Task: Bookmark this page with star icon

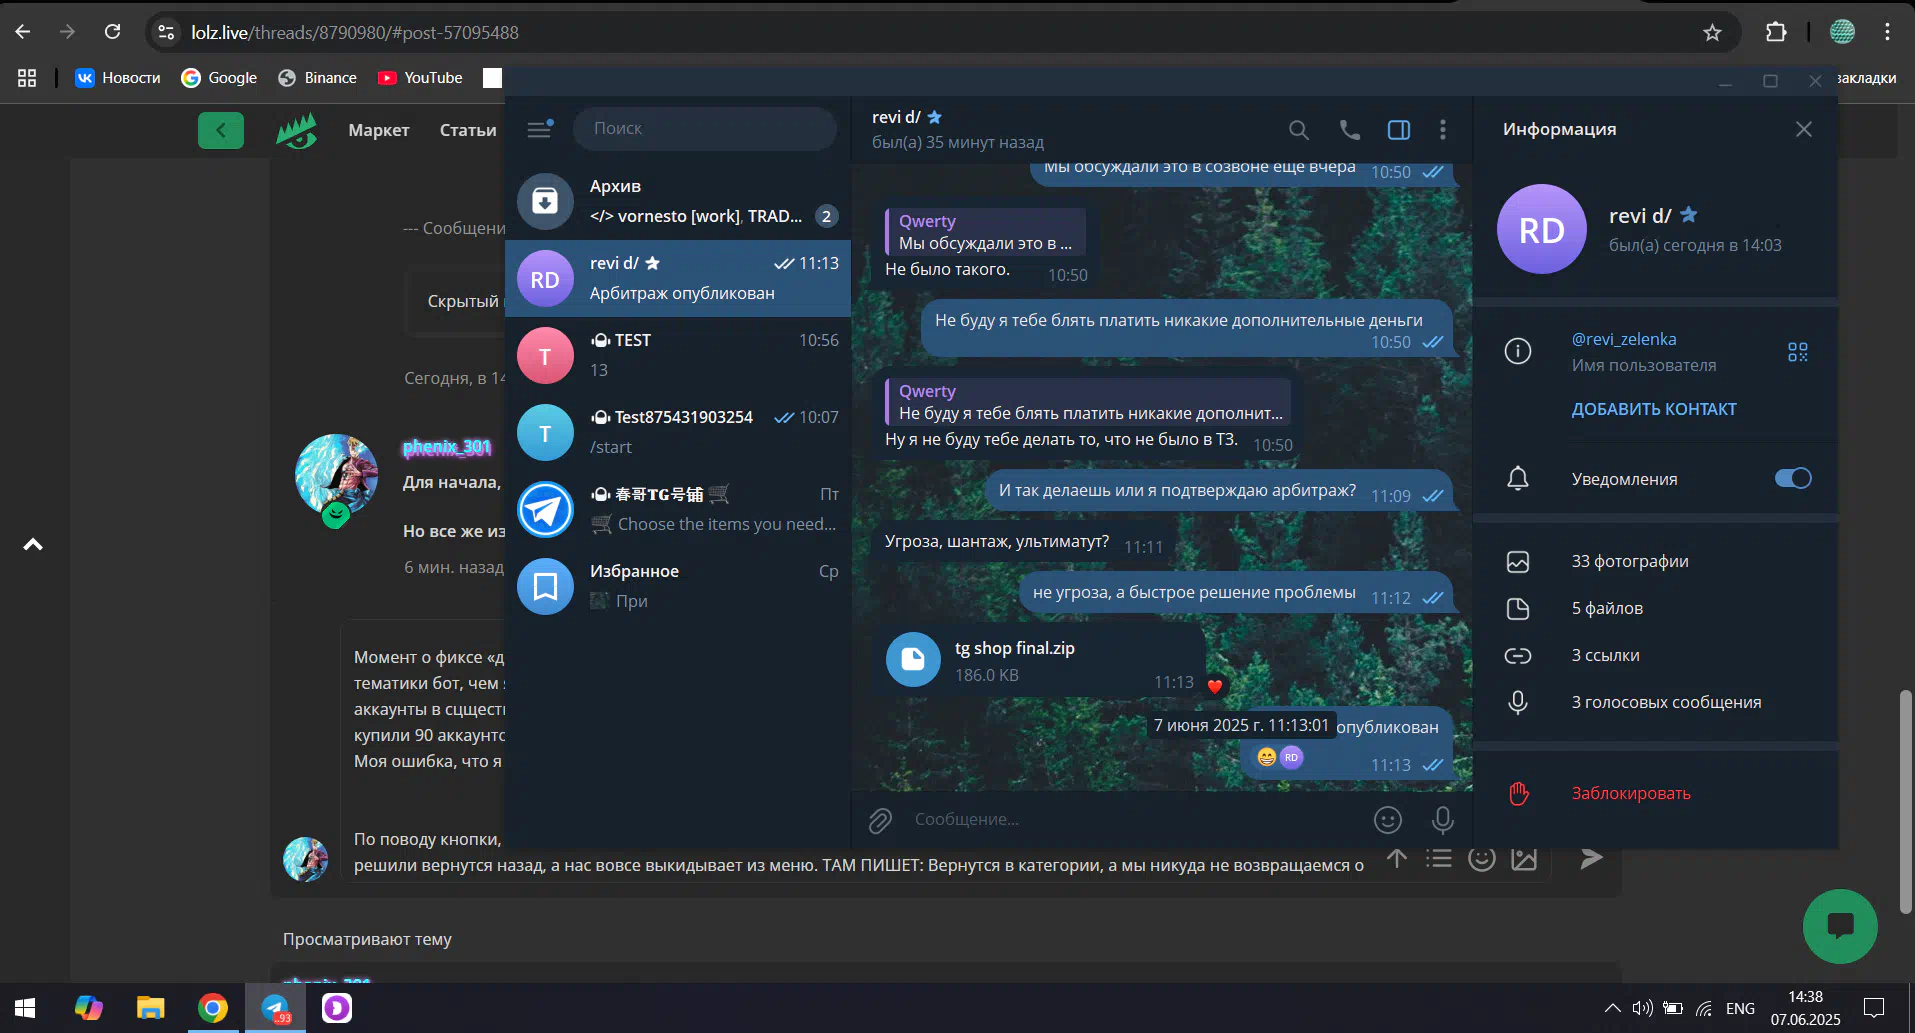Action: click(x=1712, y=32)
